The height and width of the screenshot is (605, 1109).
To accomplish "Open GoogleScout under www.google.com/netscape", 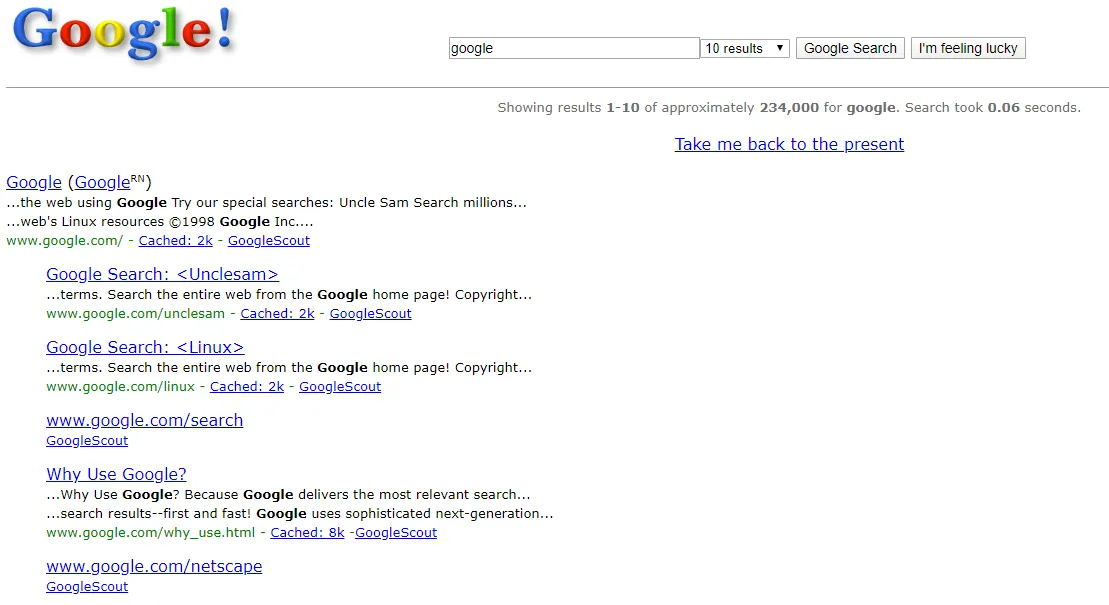I will (87, 587).
